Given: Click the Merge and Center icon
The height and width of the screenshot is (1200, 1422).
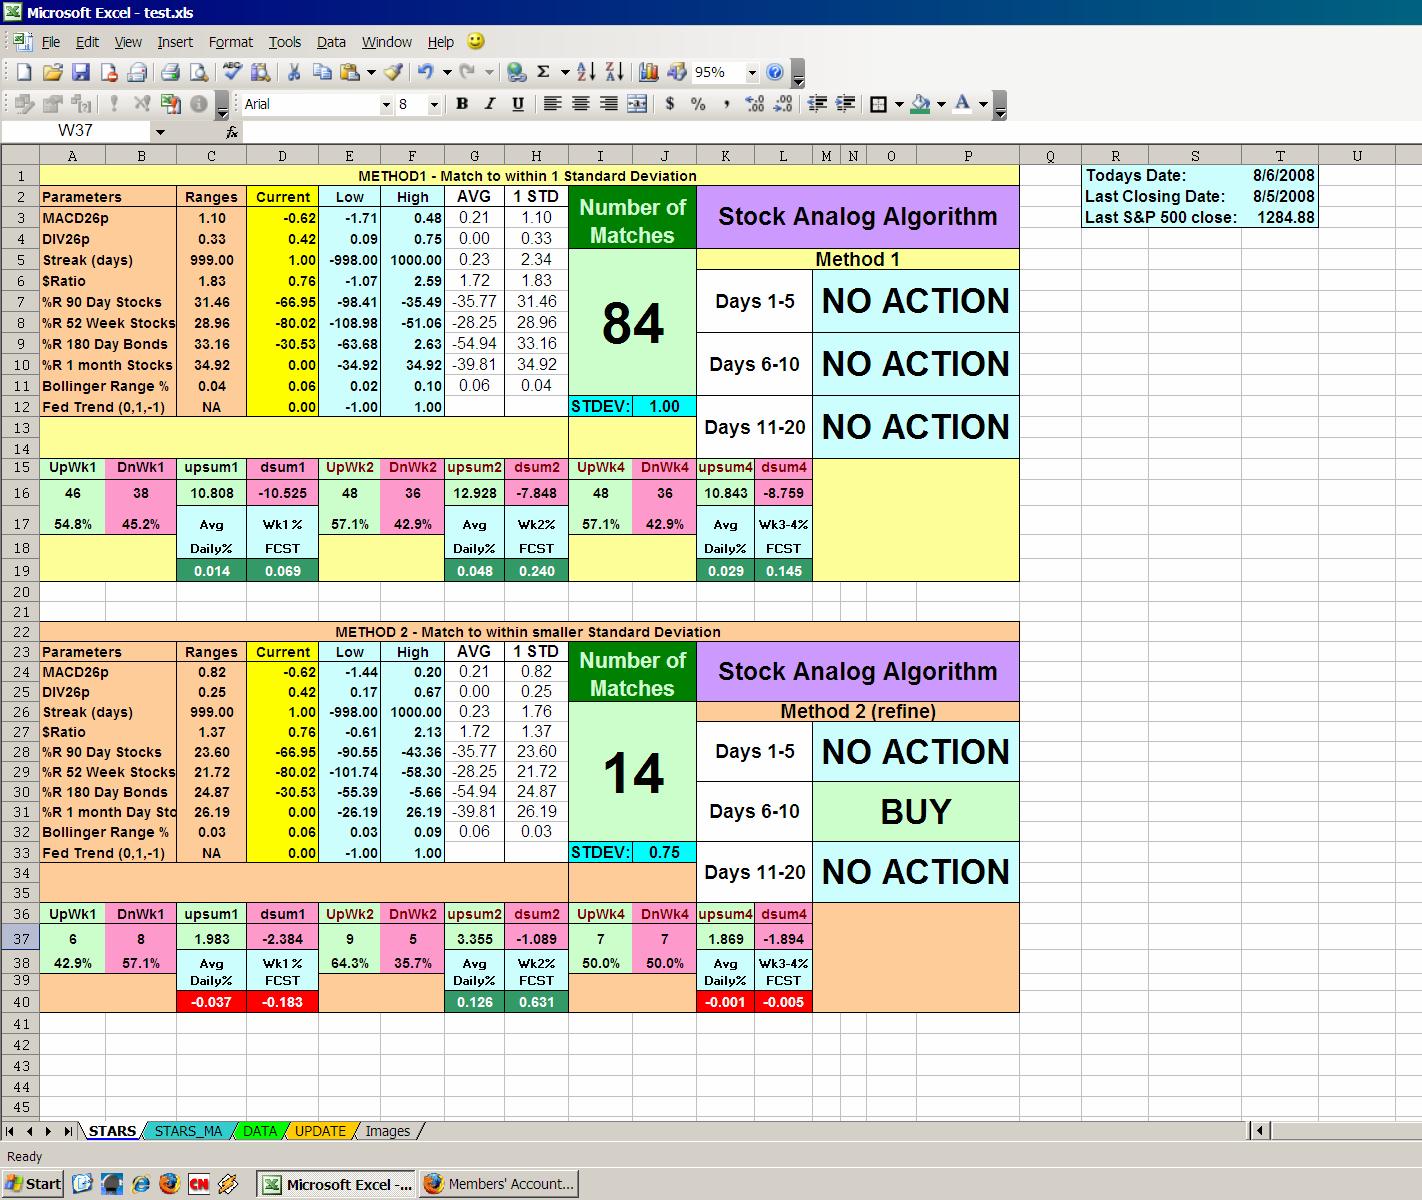Looking at the screenshot, I should [636, 104].
